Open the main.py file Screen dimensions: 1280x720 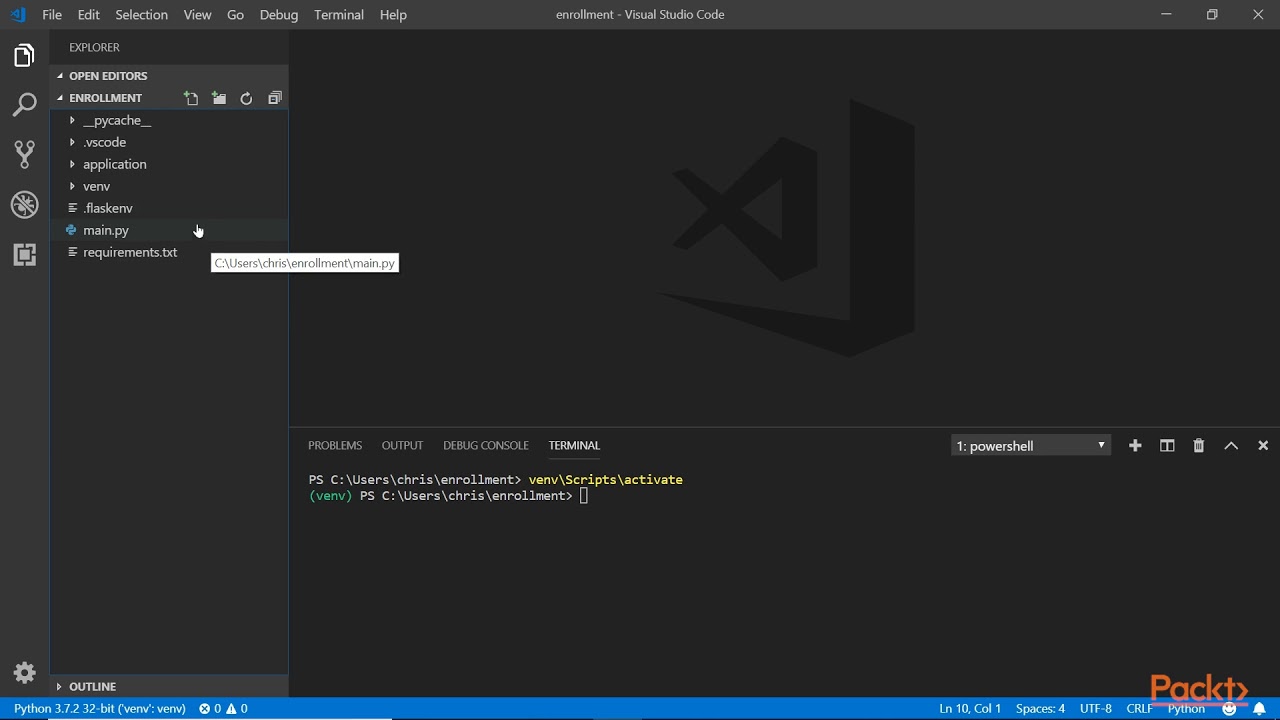click(x=106, y=230)
